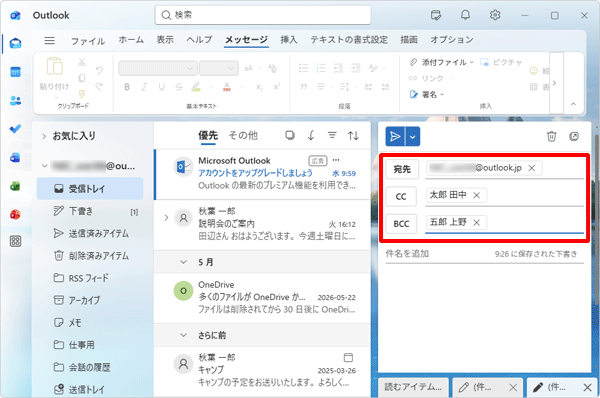Open the More apps grid icon
Screen dimensions: 600x398
tap(15, 241)
